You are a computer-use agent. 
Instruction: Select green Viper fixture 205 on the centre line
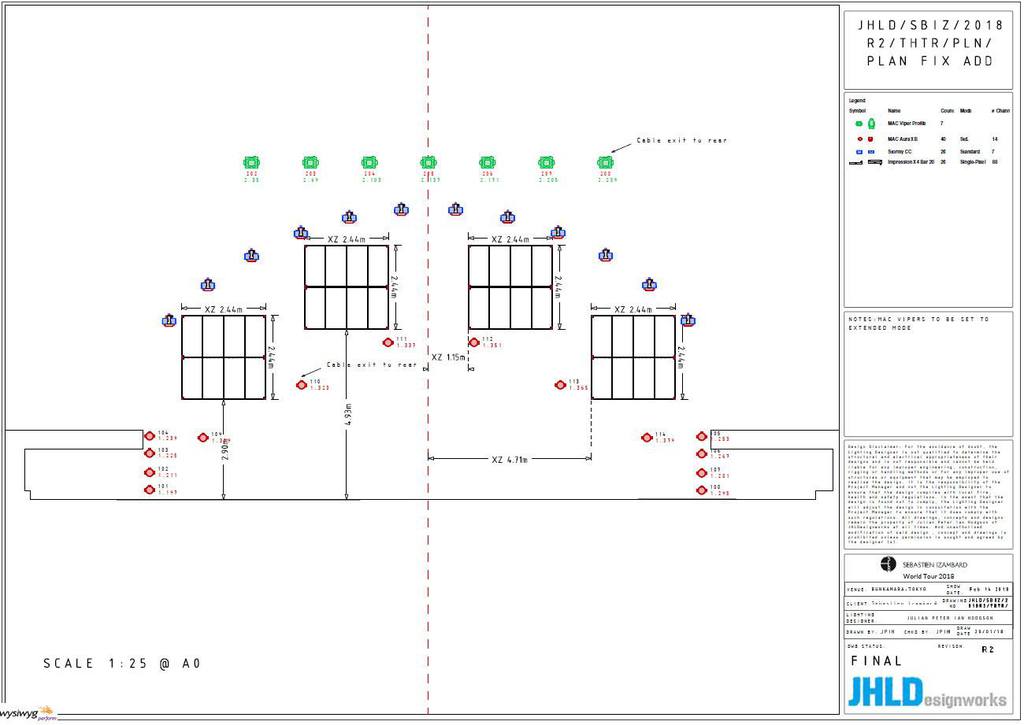(x=428, y=162)
